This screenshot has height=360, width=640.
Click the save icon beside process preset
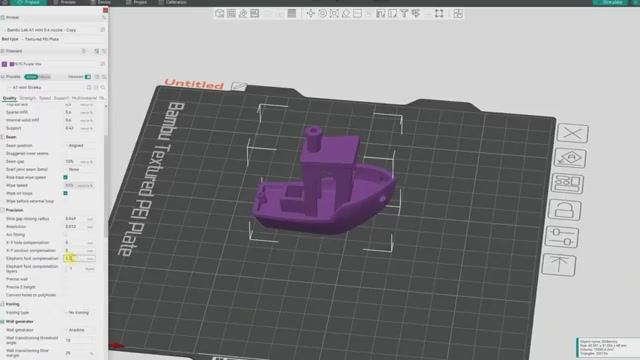(89, 87)
